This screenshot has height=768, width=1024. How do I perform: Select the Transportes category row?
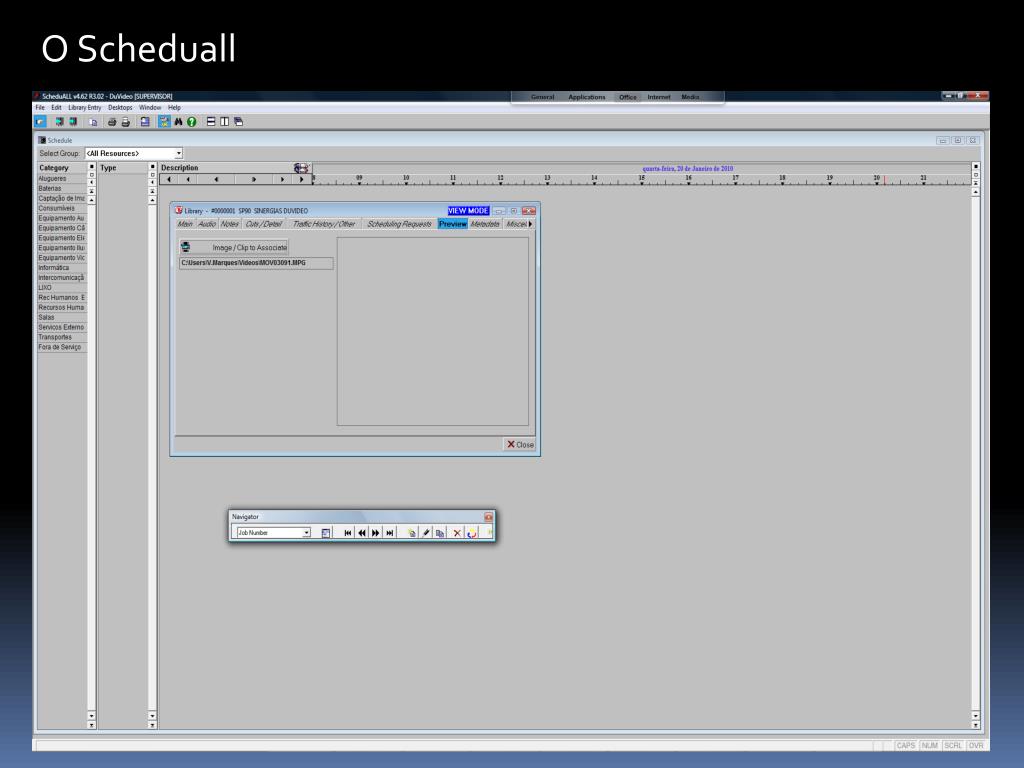[62, 338]
